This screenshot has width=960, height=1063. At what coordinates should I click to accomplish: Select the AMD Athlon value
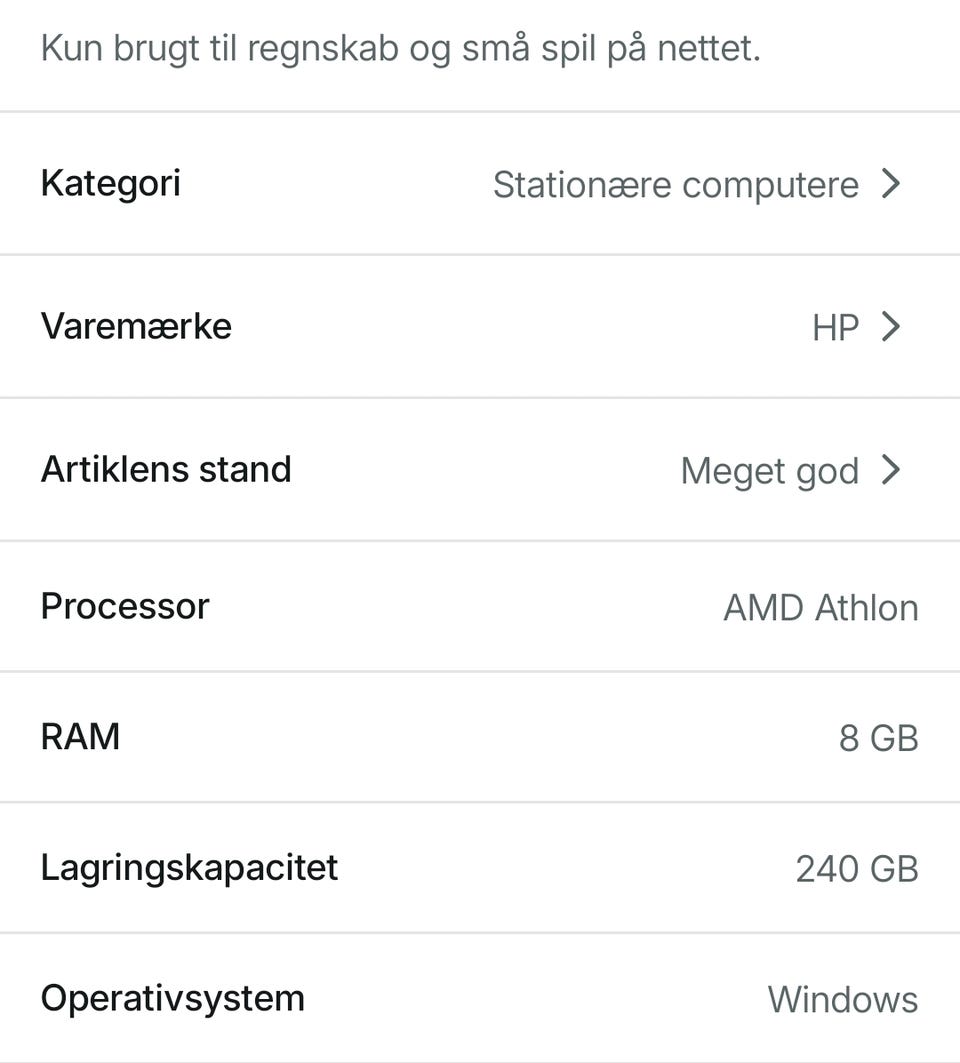(x=820, y=608)
